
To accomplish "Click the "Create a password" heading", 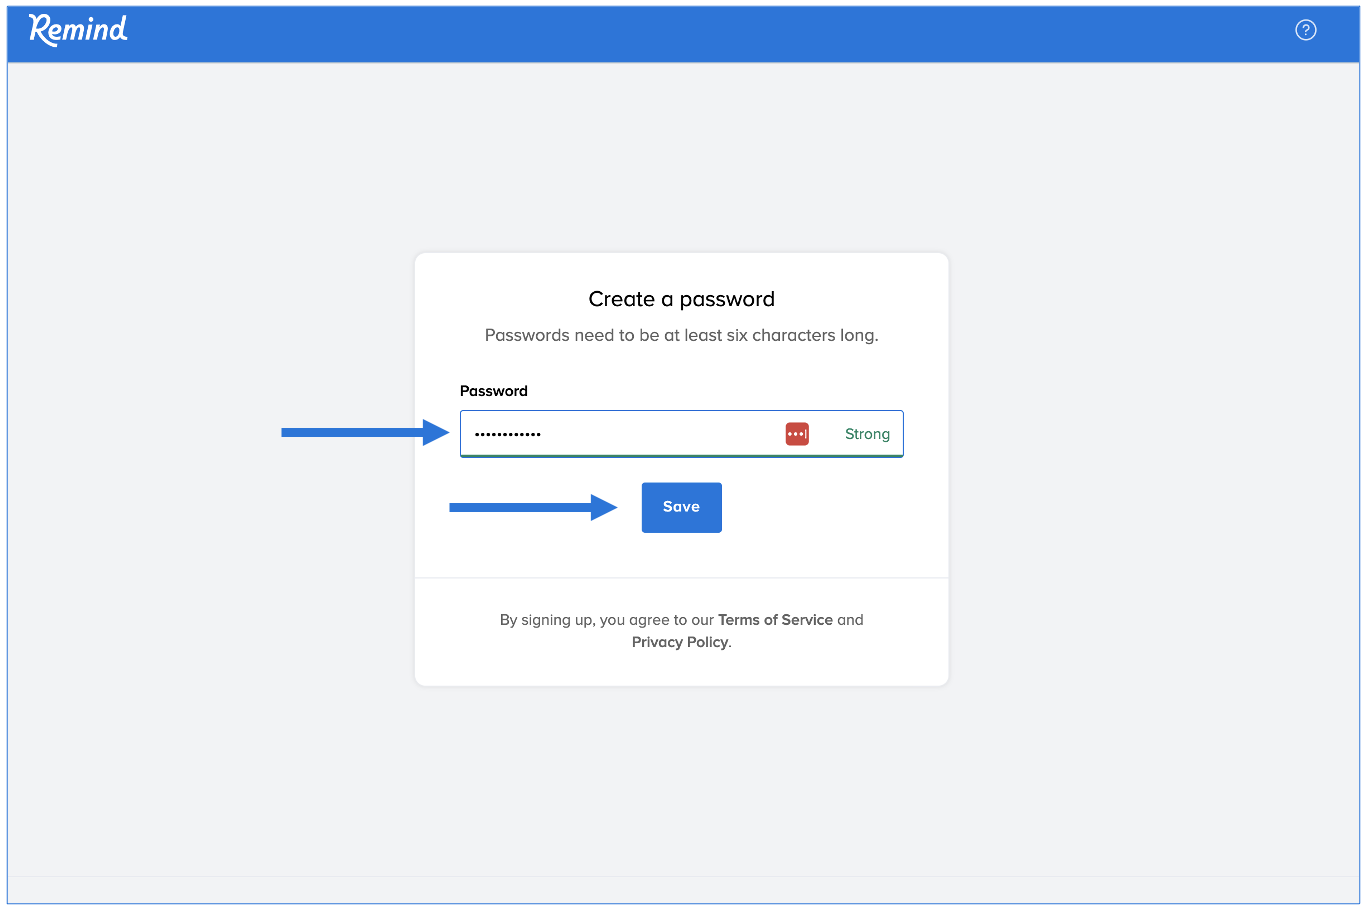I will [681, 299].
